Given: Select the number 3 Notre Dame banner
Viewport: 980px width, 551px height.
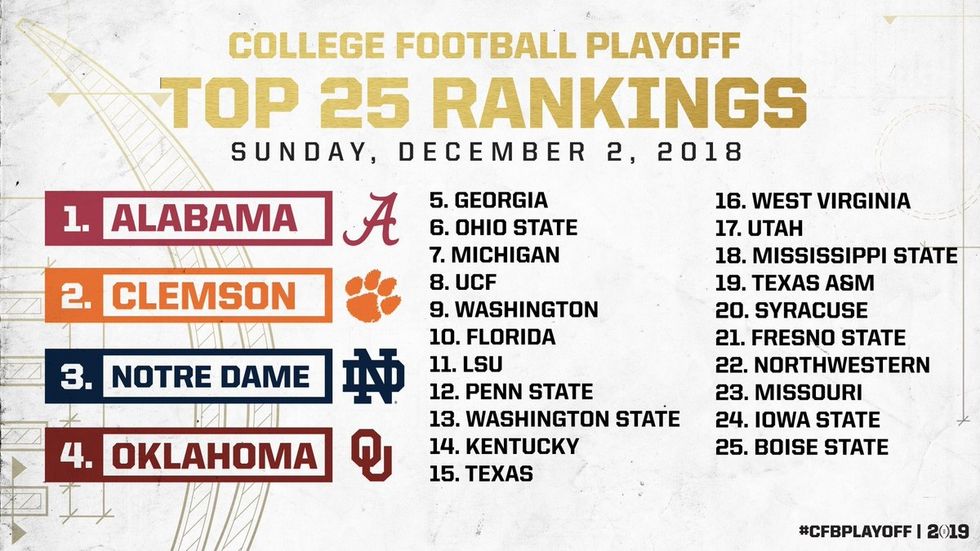Looking at the screenshot, I should 187,377.
